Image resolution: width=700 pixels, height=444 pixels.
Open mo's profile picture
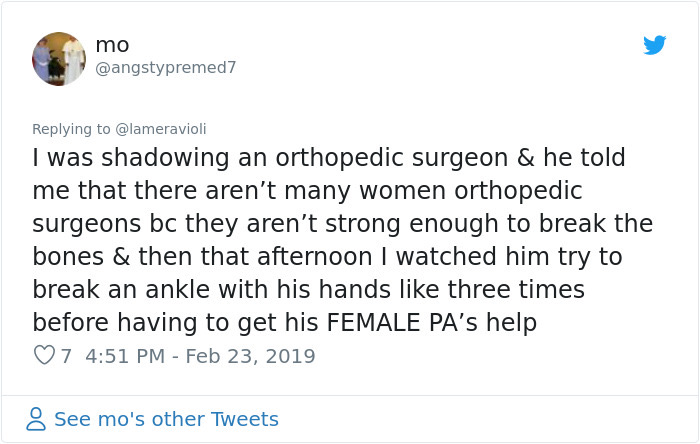point(59,58)
